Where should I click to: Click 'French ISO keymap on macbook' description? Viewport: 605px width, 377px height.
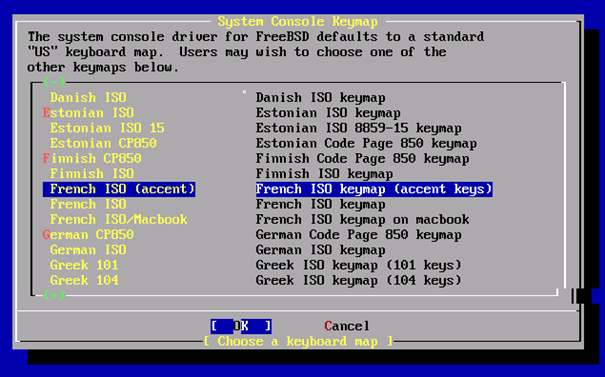coord(362,220)
